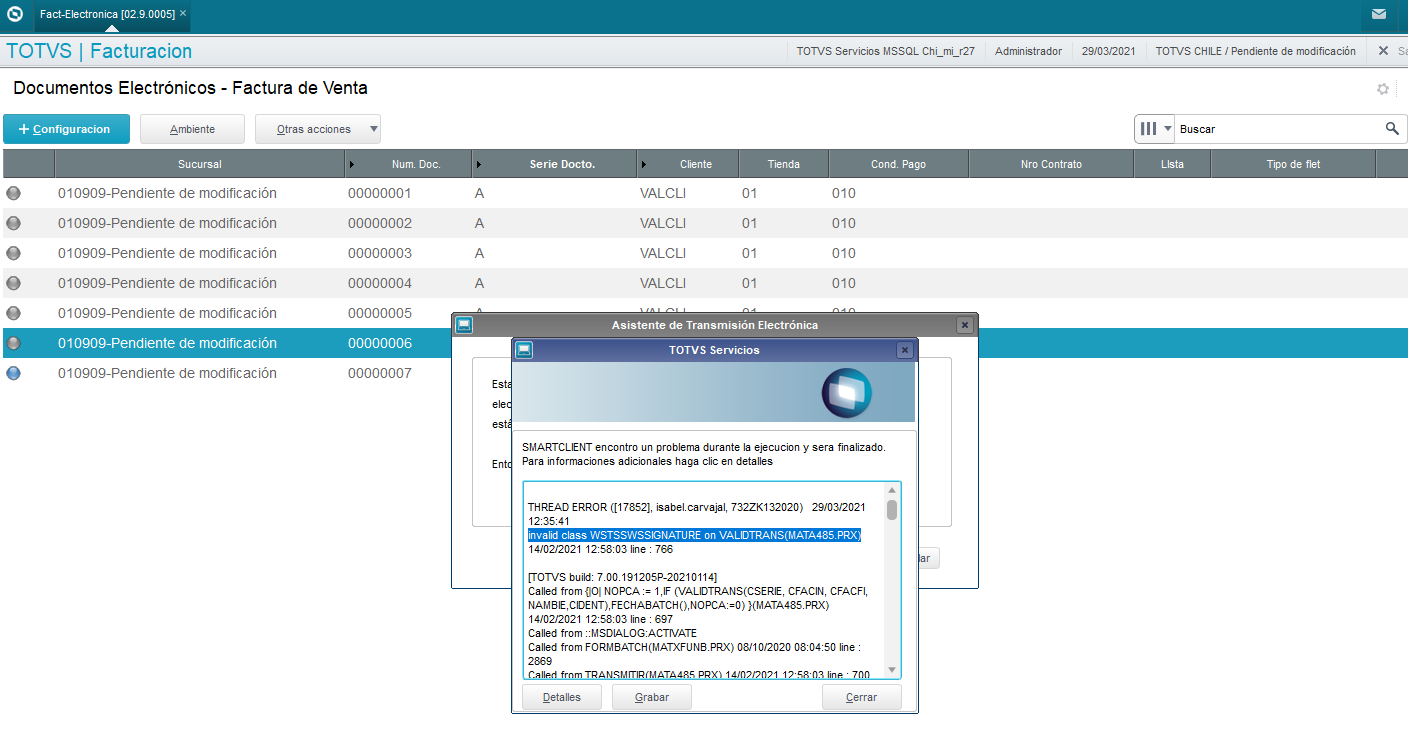
Task: Sort by the Lista column header
Action: [1172, 164]
